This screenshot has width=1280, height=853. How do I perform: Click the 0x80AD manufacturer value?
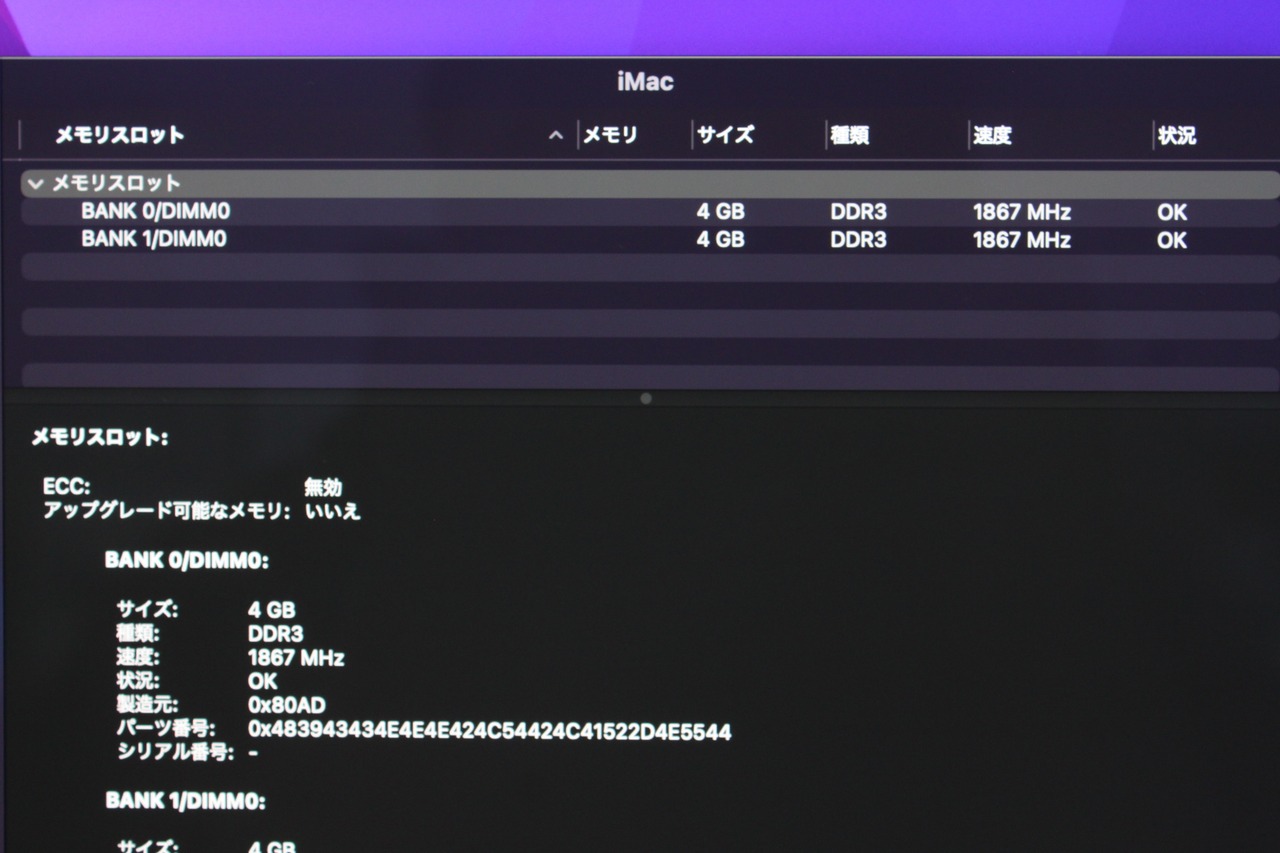click(286, 706)
